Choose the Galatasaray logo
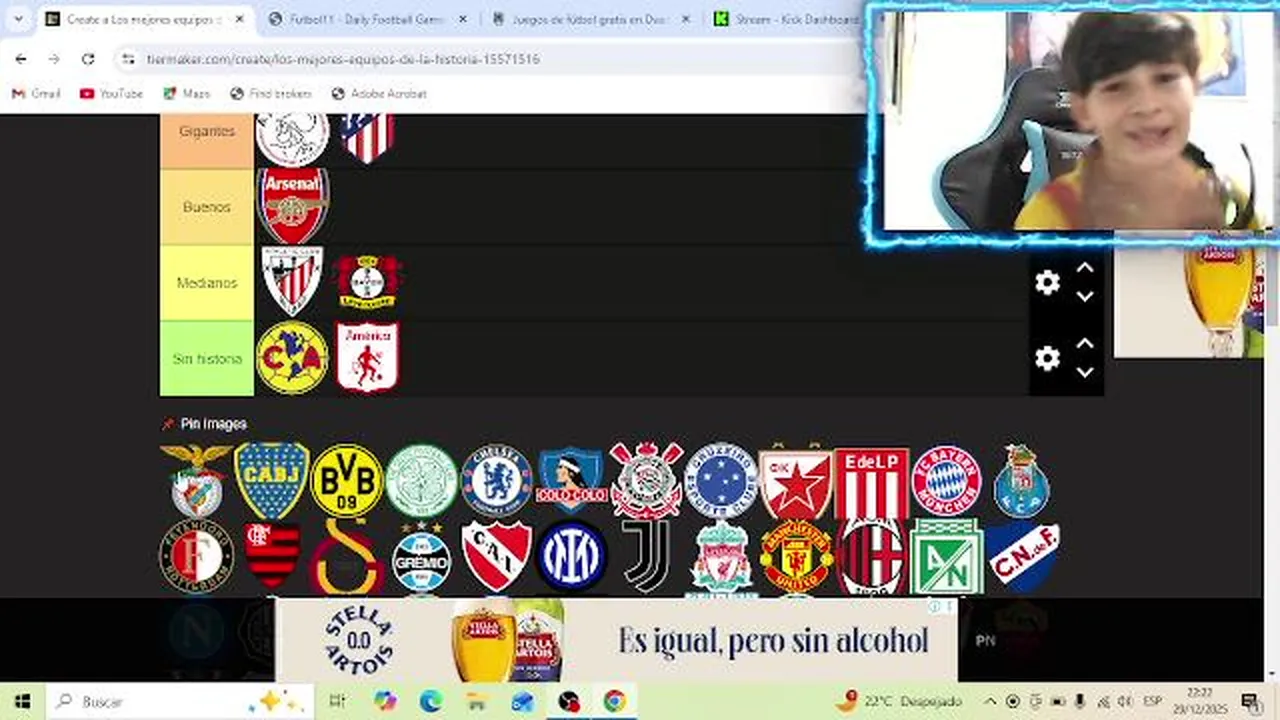The height and width of the screenshot is (720, 1280). click(x=346, y=557)
